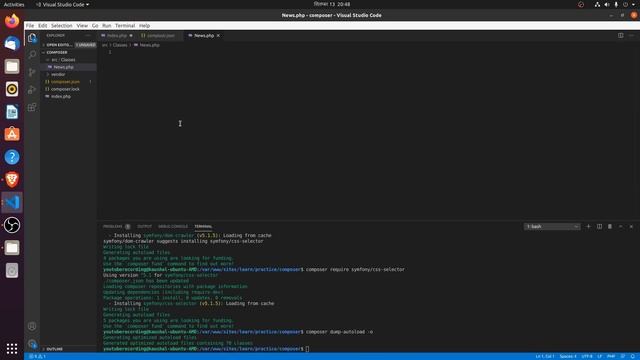Open the File menu
Screen dimensions: 640x360
click(x=30, y=25)
